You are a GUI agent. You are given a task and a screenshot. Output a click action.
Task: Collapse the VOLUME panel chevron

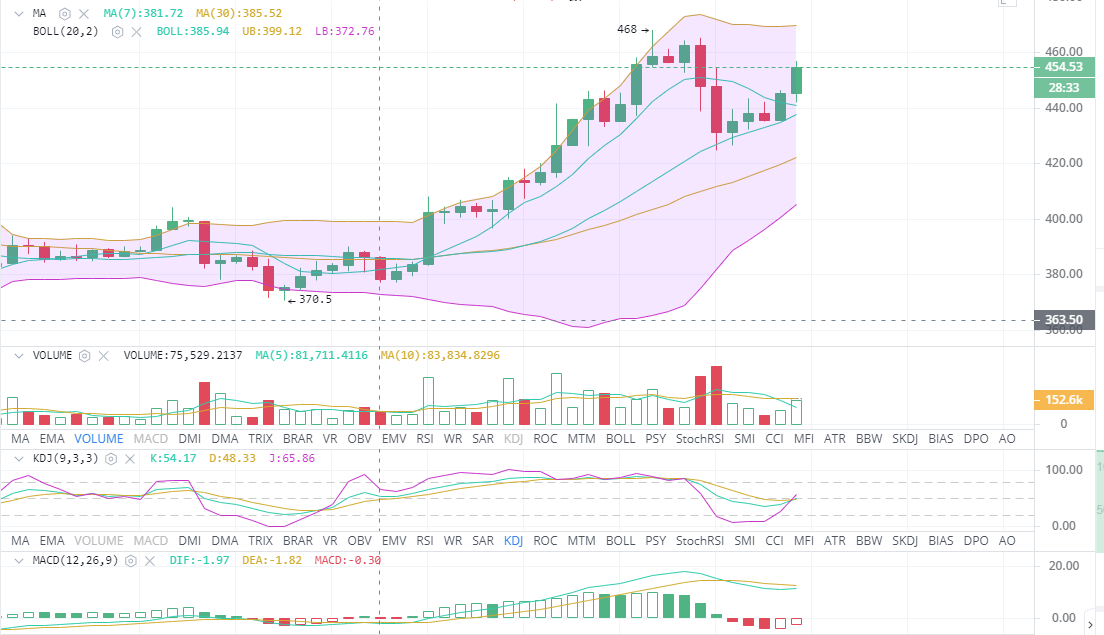(x=19, y=356)
